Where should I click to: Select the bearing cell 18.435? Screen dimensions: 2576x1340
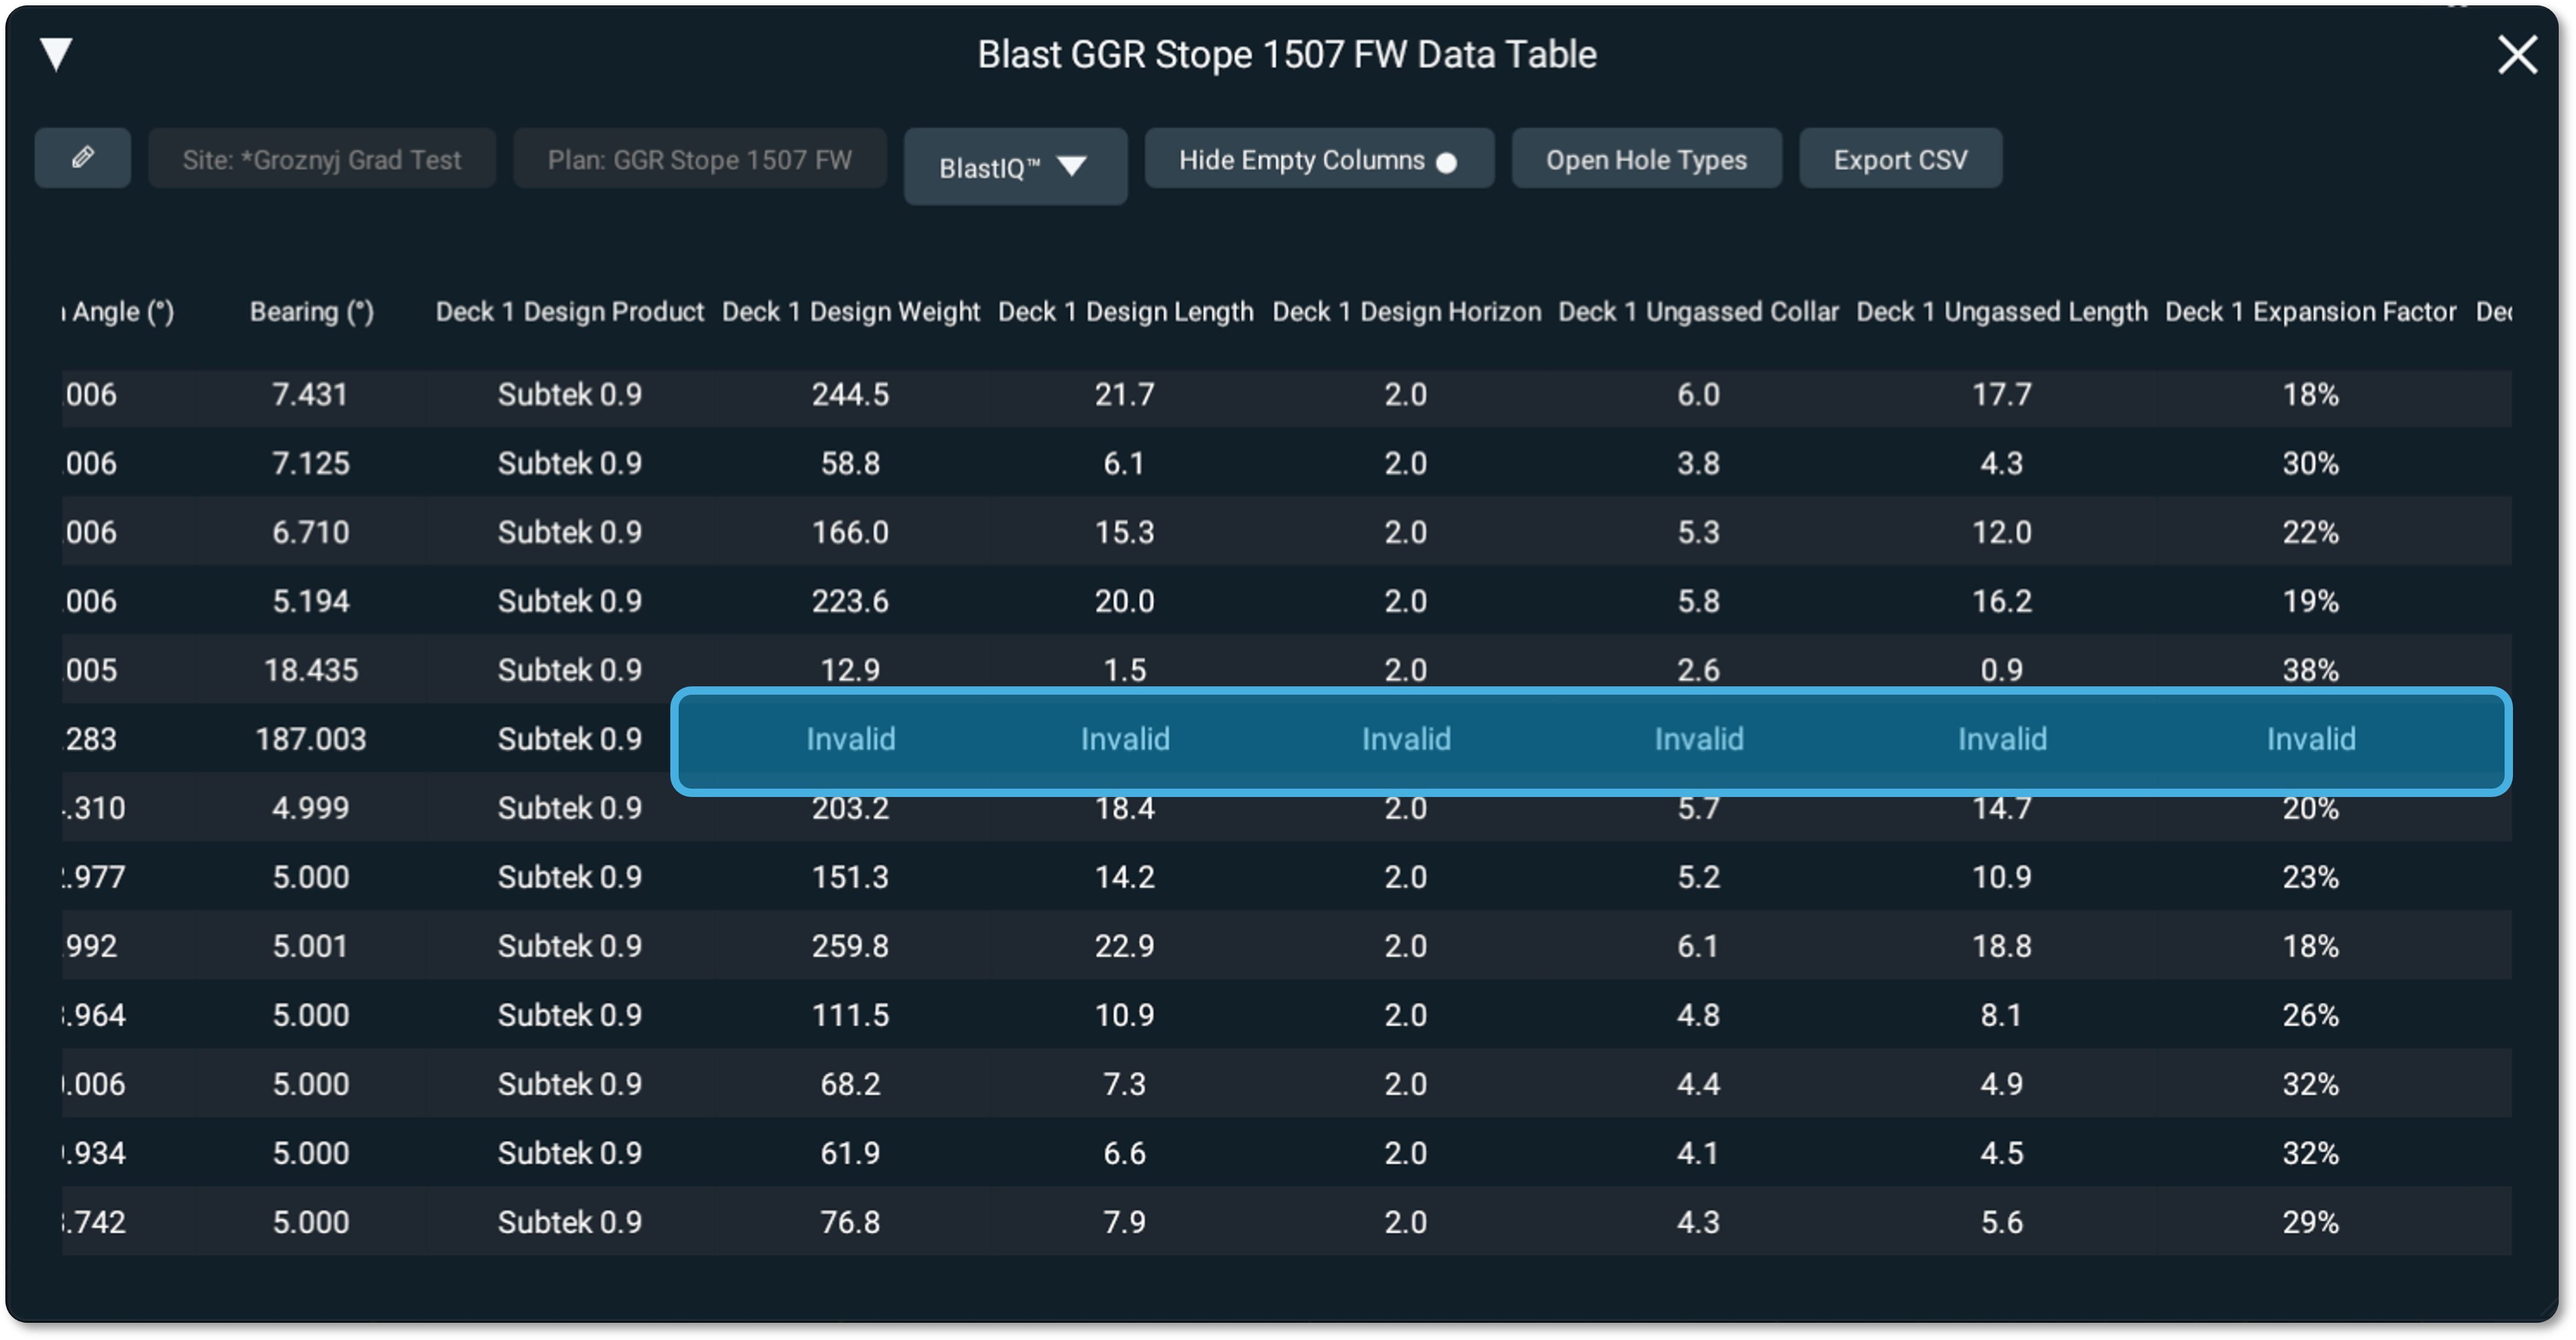coord(311,670)
